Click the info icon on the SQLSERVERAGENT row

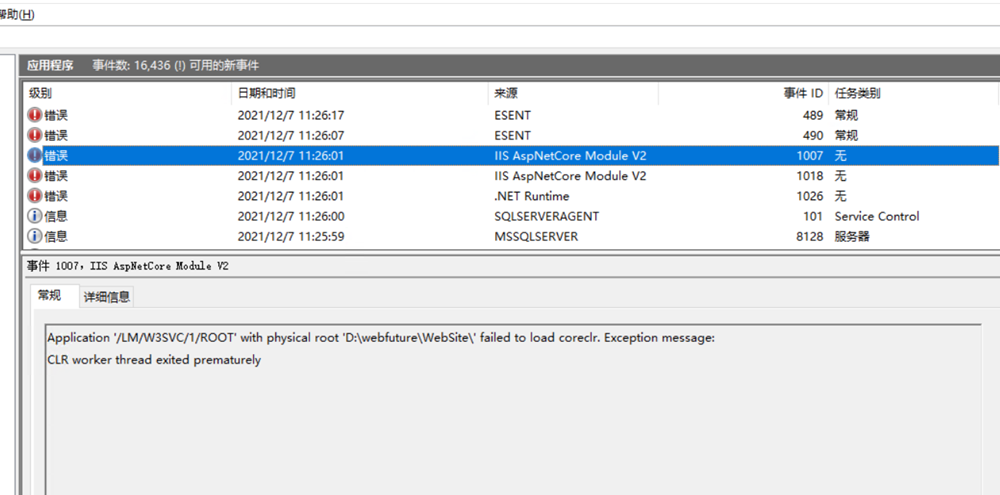(35, 216)
